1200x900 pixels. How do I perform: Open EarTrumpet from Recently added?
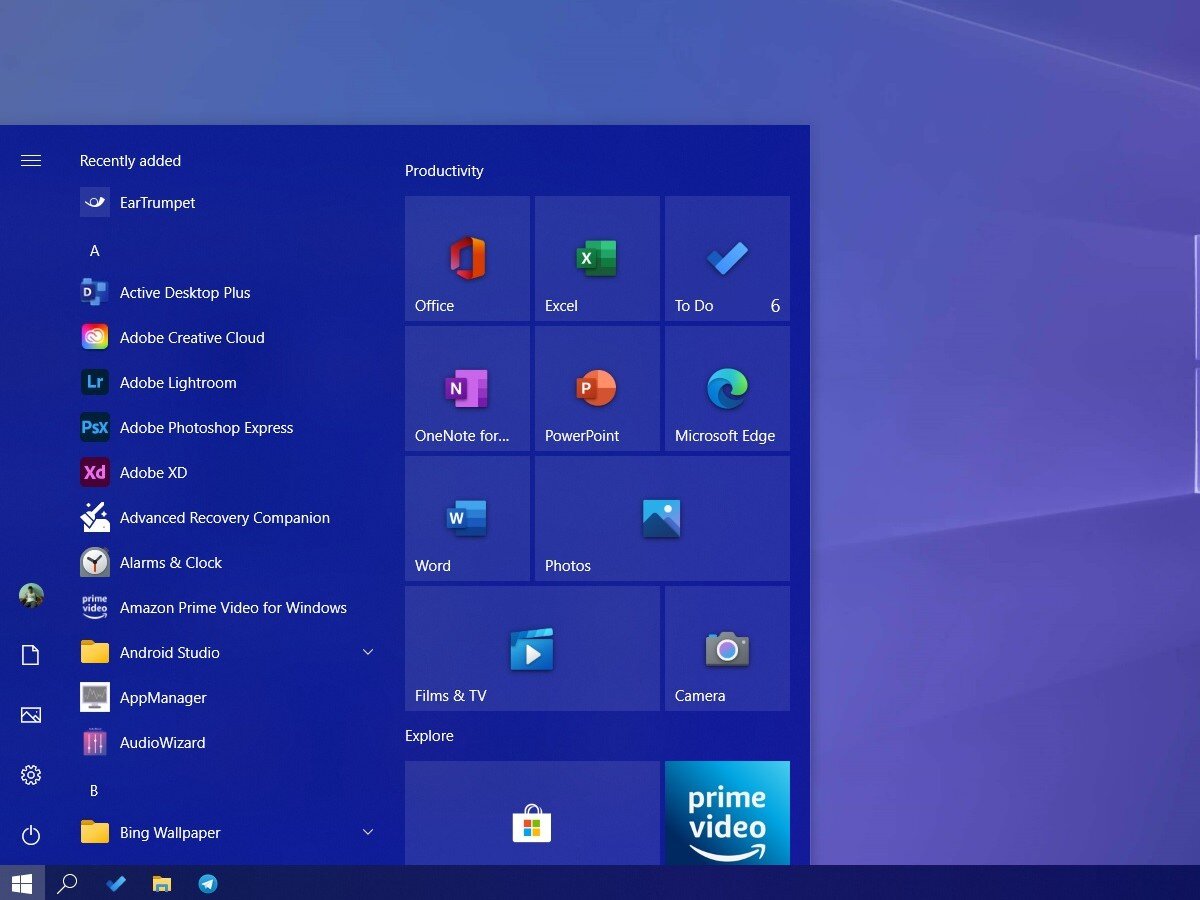[x=228, y=202]
